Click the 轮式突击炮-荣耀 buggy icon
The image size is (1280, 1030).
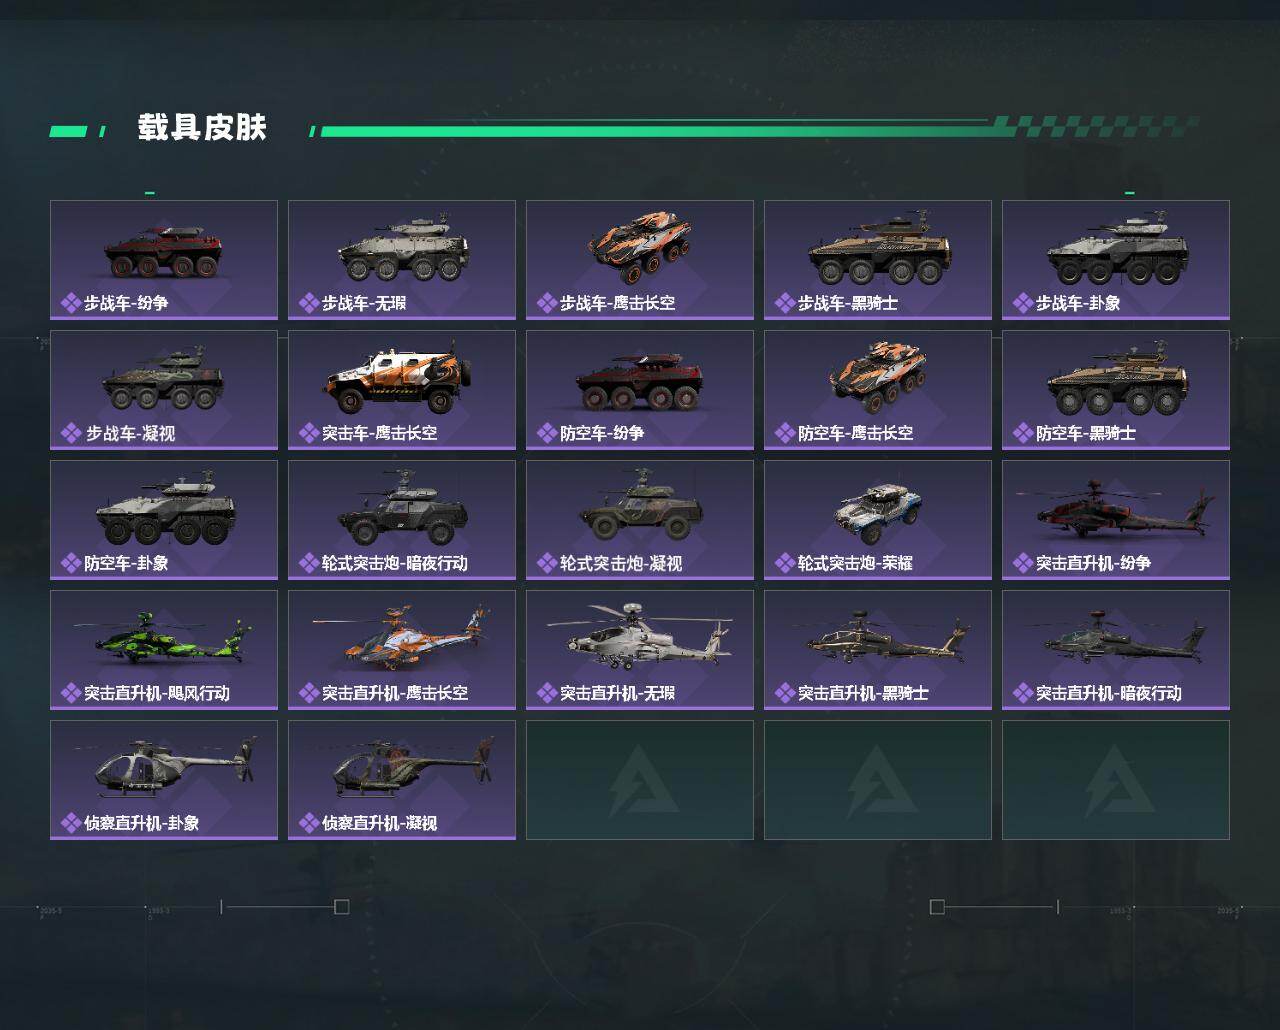(877, 512)
